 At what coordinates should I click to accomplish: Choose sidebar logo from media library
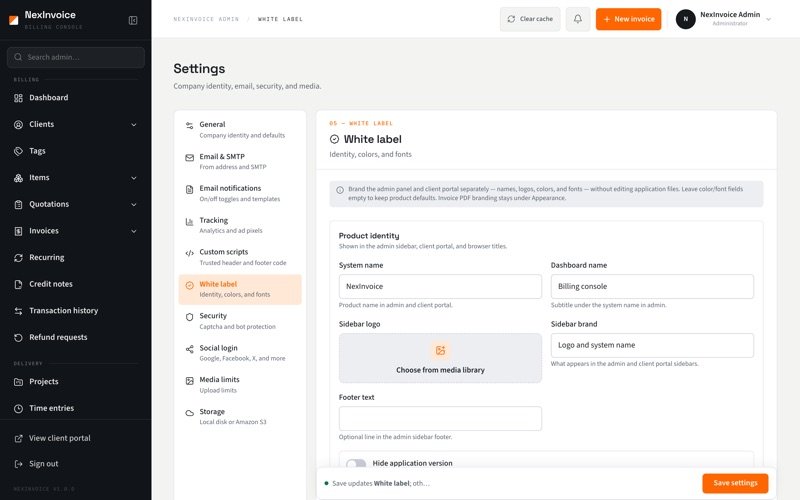coord(440,358)
